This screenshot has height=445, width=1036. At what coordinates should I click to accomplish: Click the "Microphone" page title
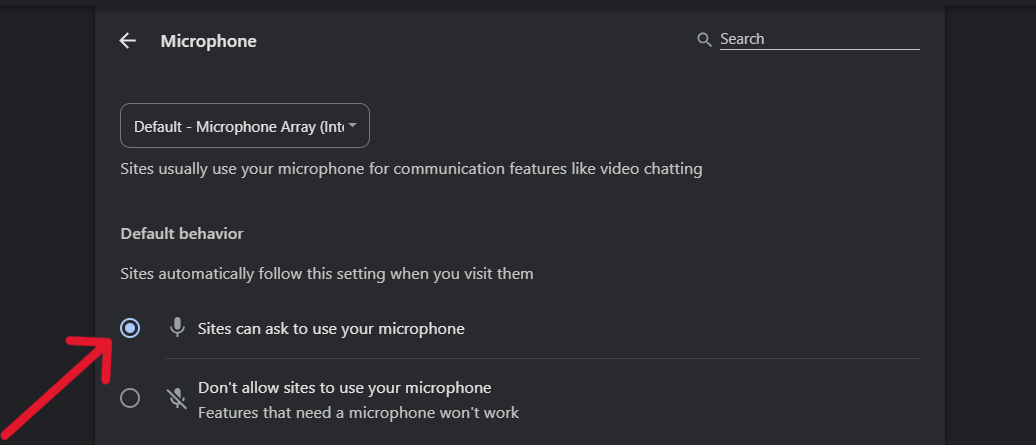point(208,41)
